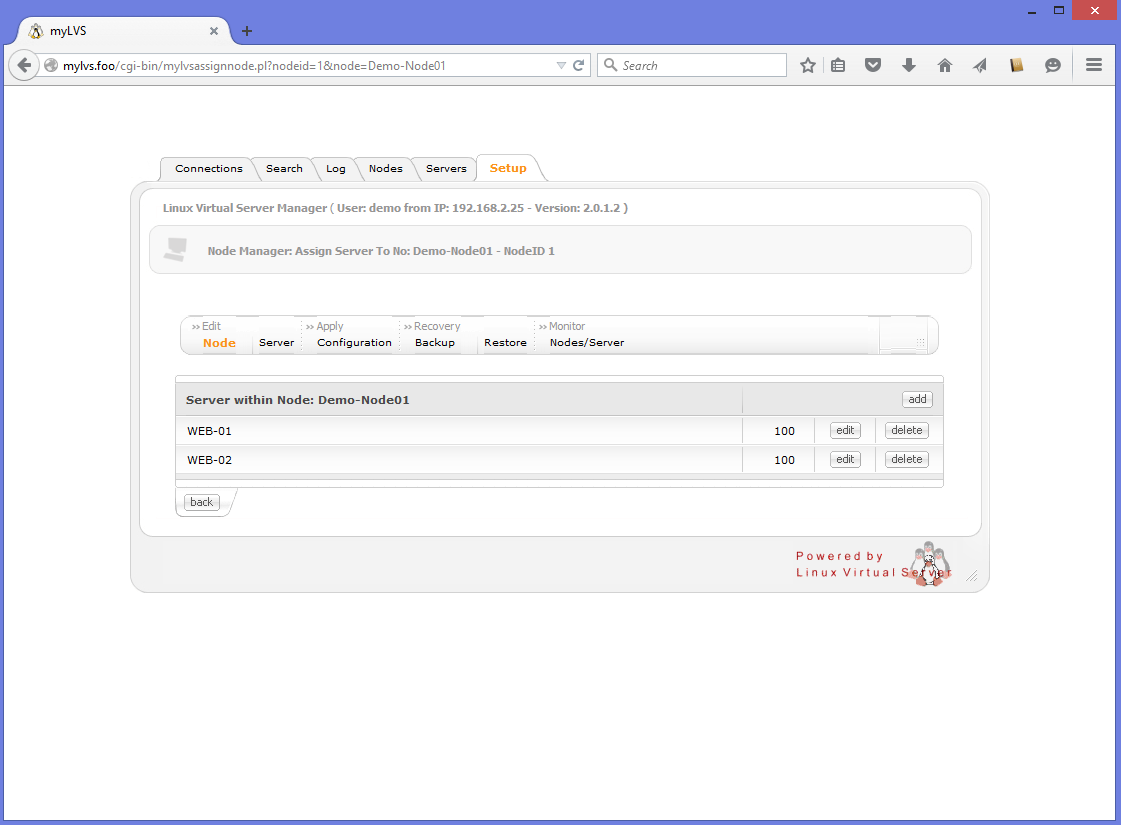The width and height of the screenshot is (1121, 825).
Task: Delete the WEB-02 server
Action: tap(906, 459)
